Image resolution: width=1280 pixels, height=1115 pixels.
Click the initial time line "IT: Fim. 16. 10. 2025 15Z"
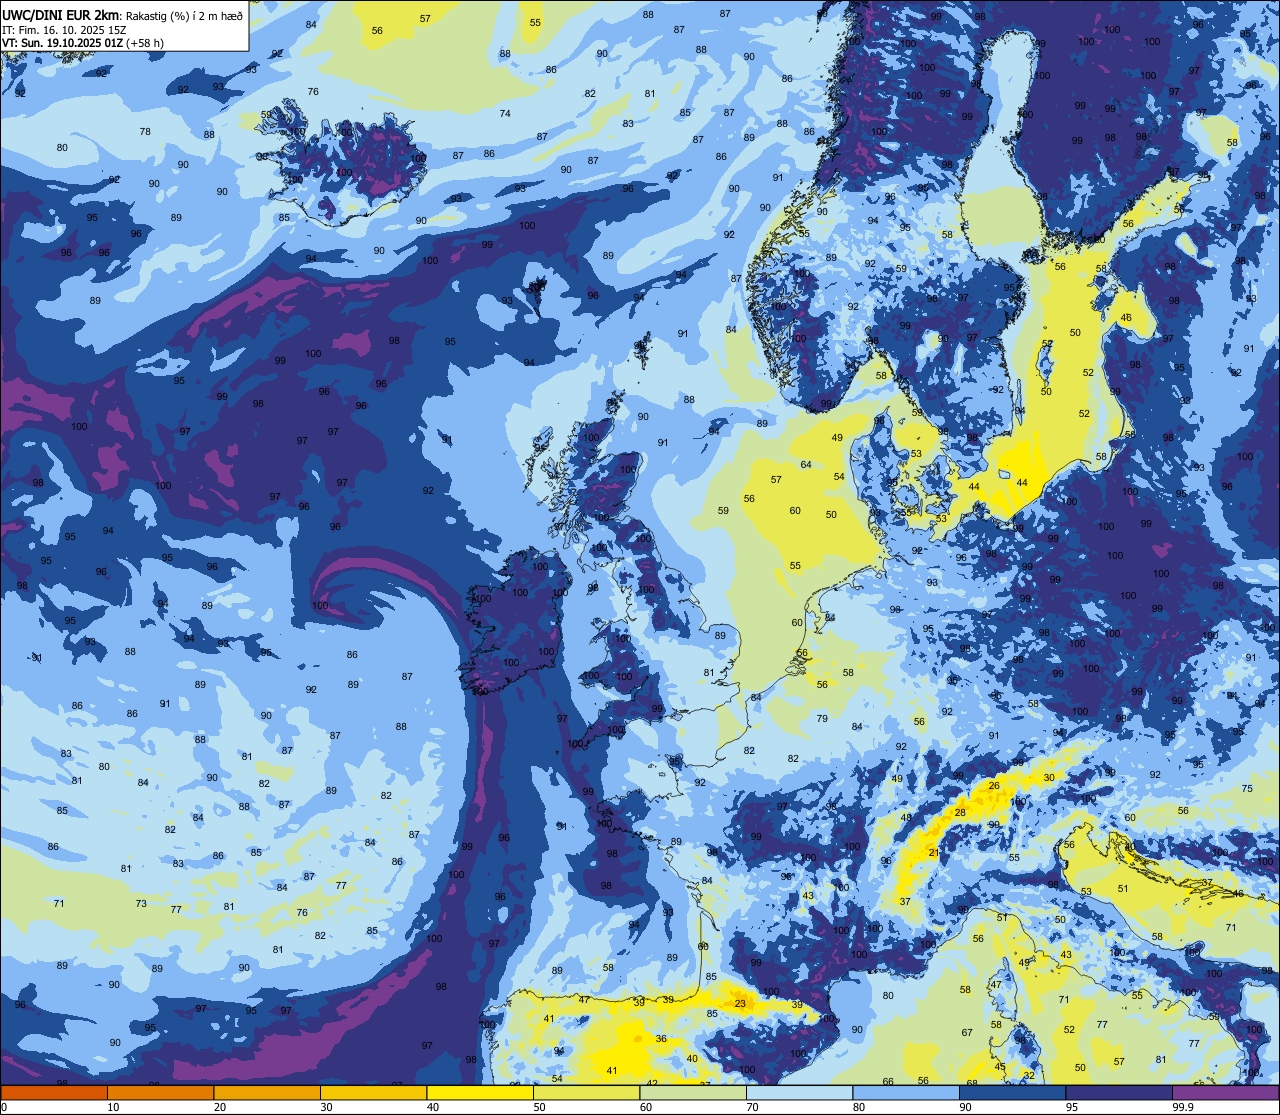63,29
